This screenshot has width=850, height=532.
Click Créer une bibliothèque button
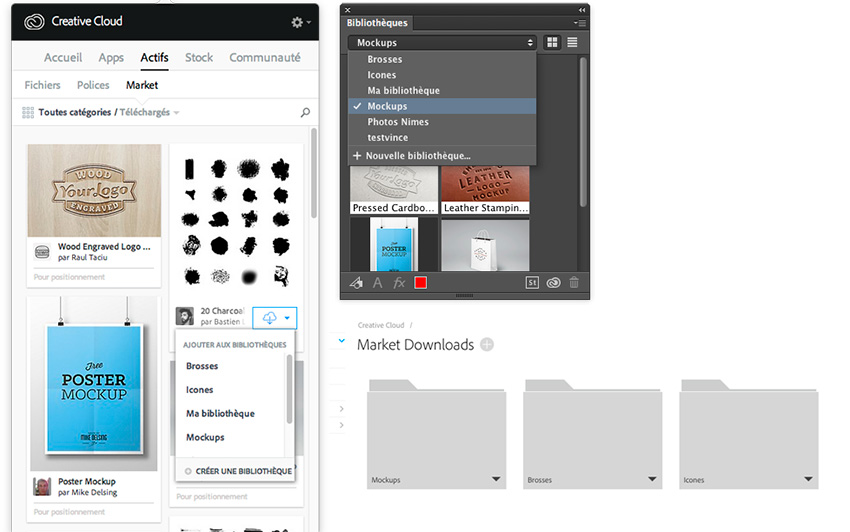pyautogui.click(x=238, y=471)
